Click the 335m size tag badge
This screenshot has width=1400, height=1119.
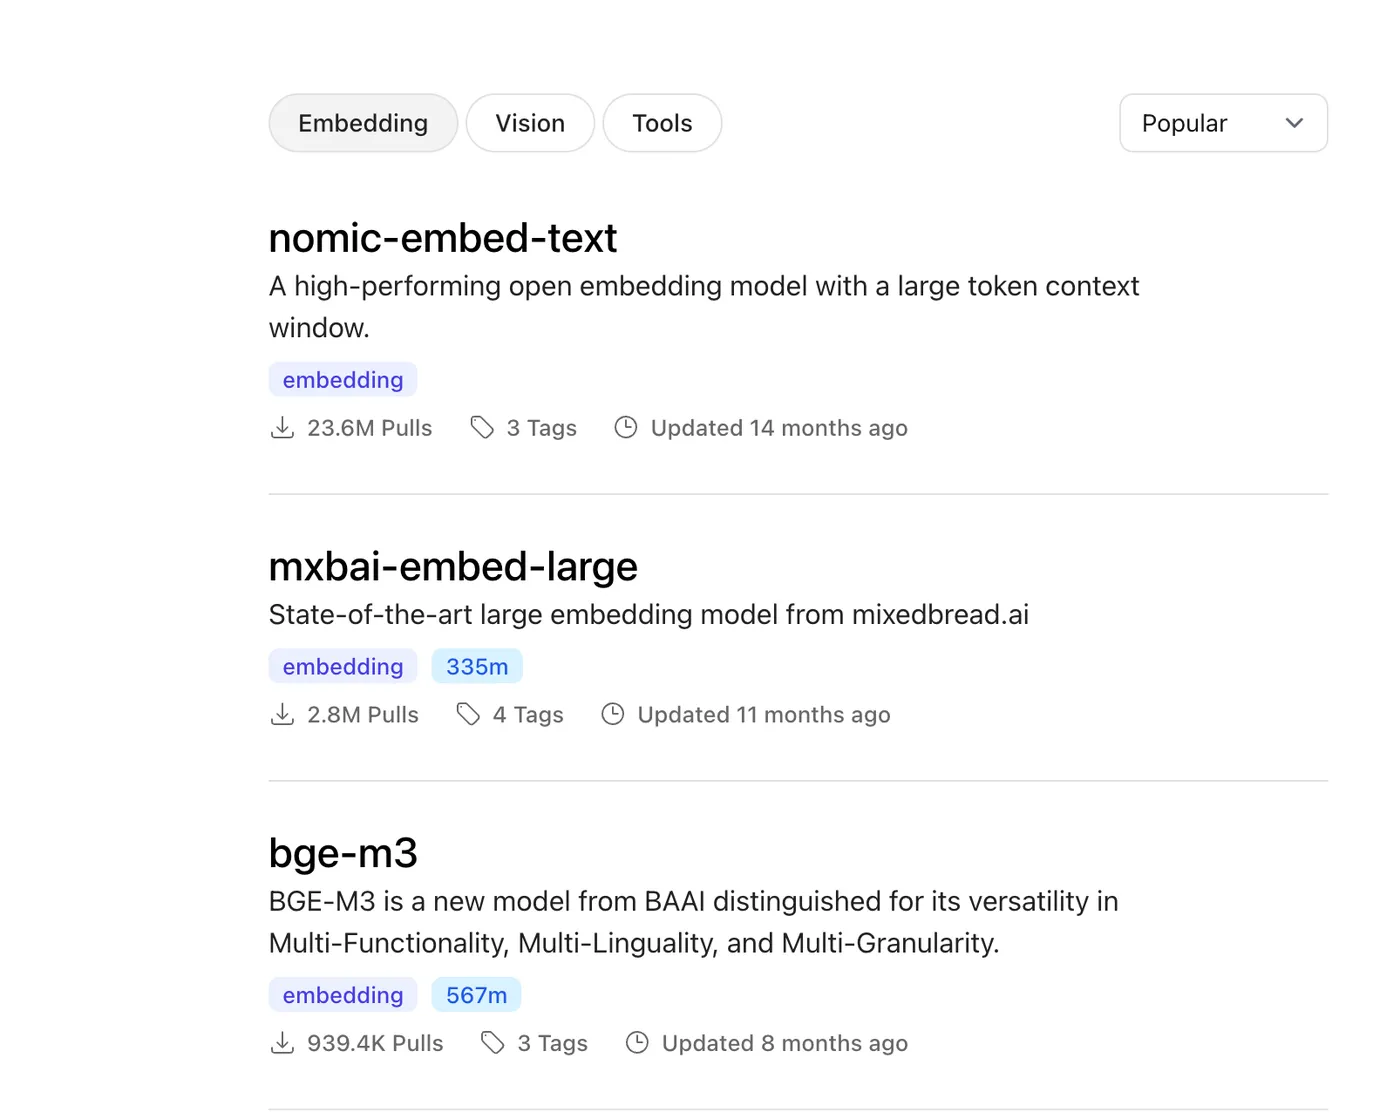pos(477,667)
